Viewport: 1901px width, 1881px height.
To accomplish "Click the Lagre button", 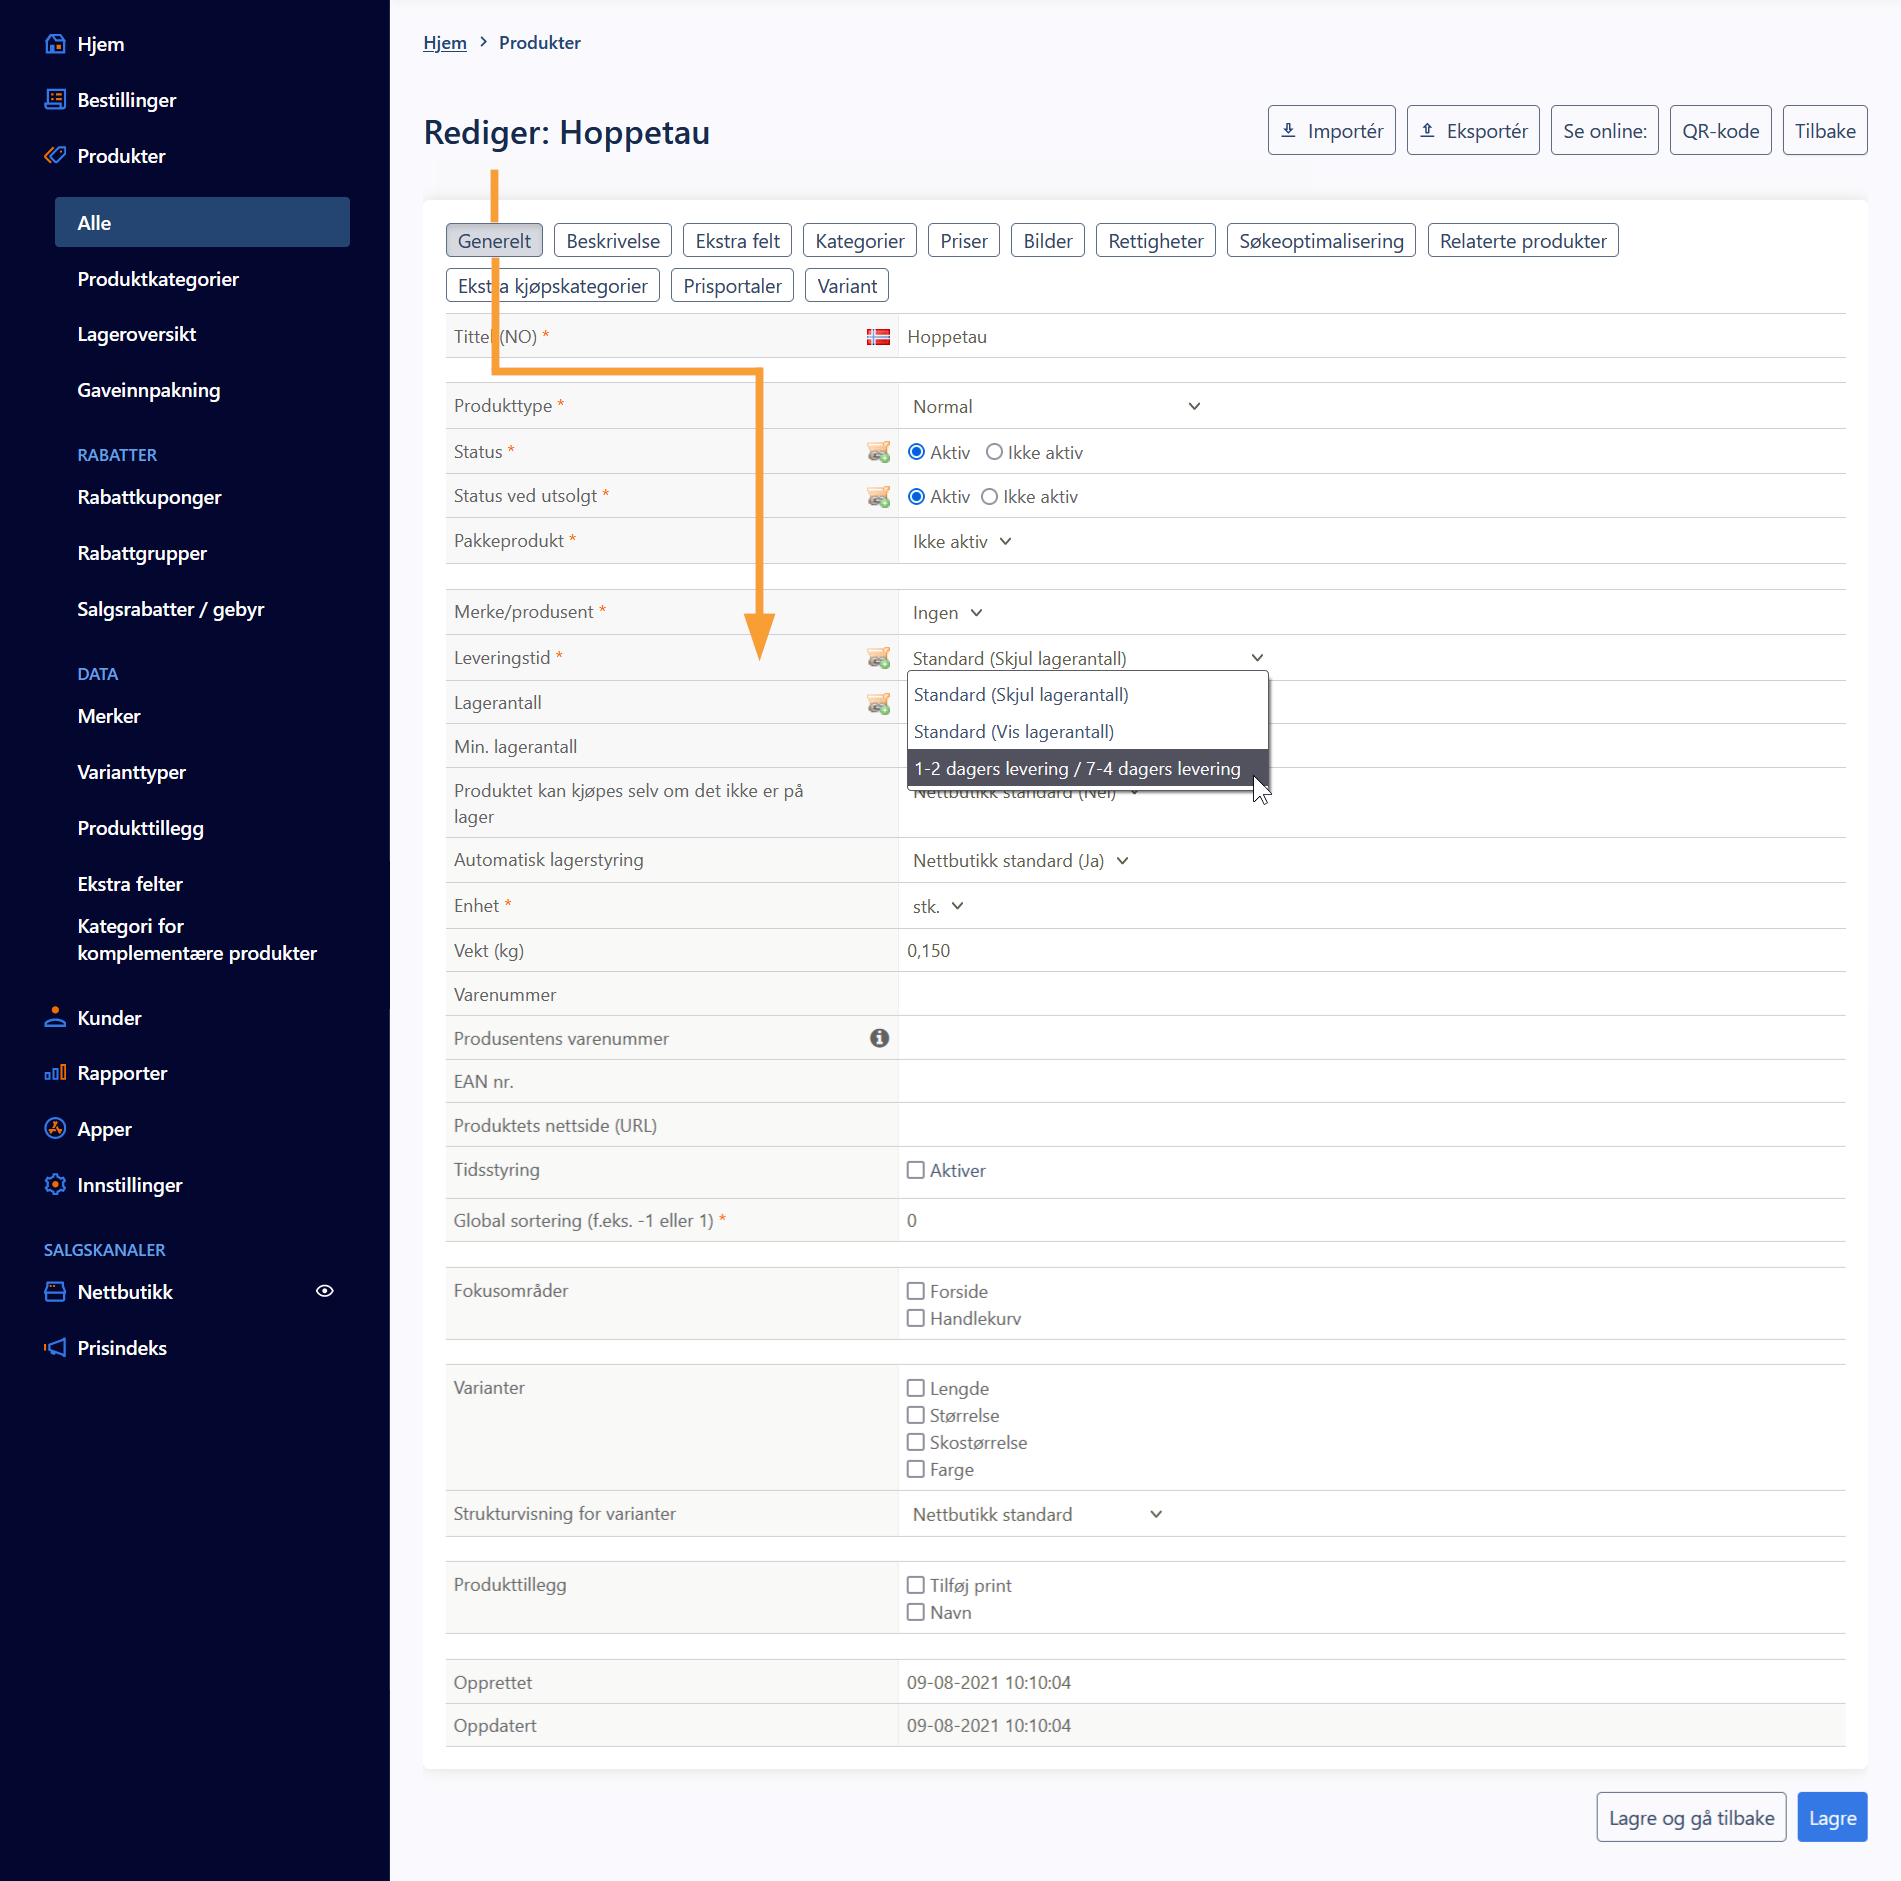I will pos(1833,1818).
